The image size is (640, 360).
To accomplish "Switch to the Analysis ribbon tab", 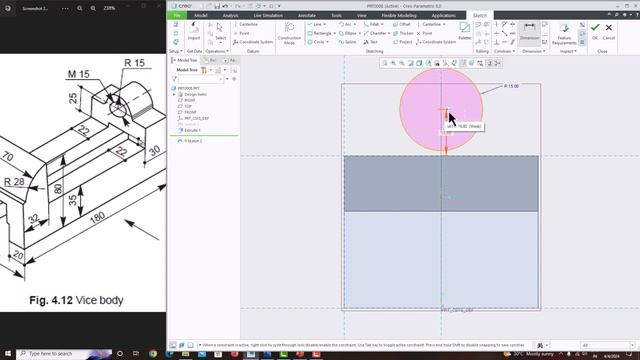I will point(230,16).
